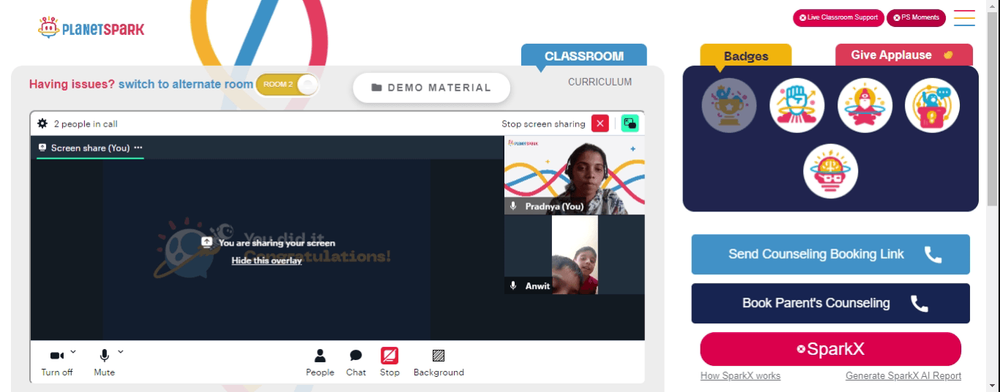
Task: Mute the microphone
Action: pos(105,363)
